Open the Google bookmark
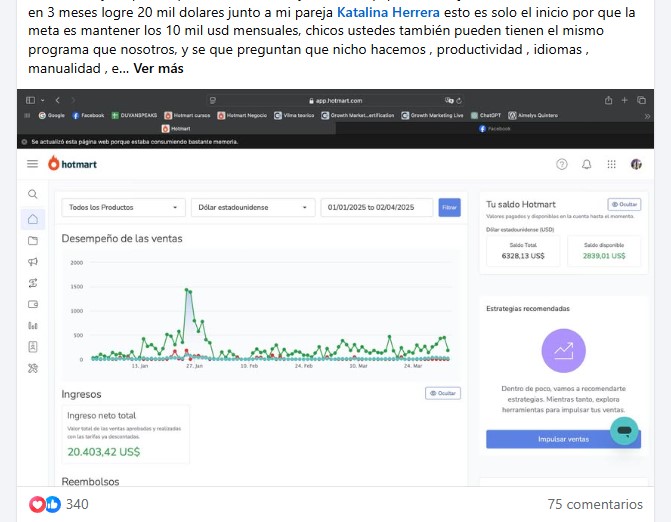 click(x=52, y=115)
